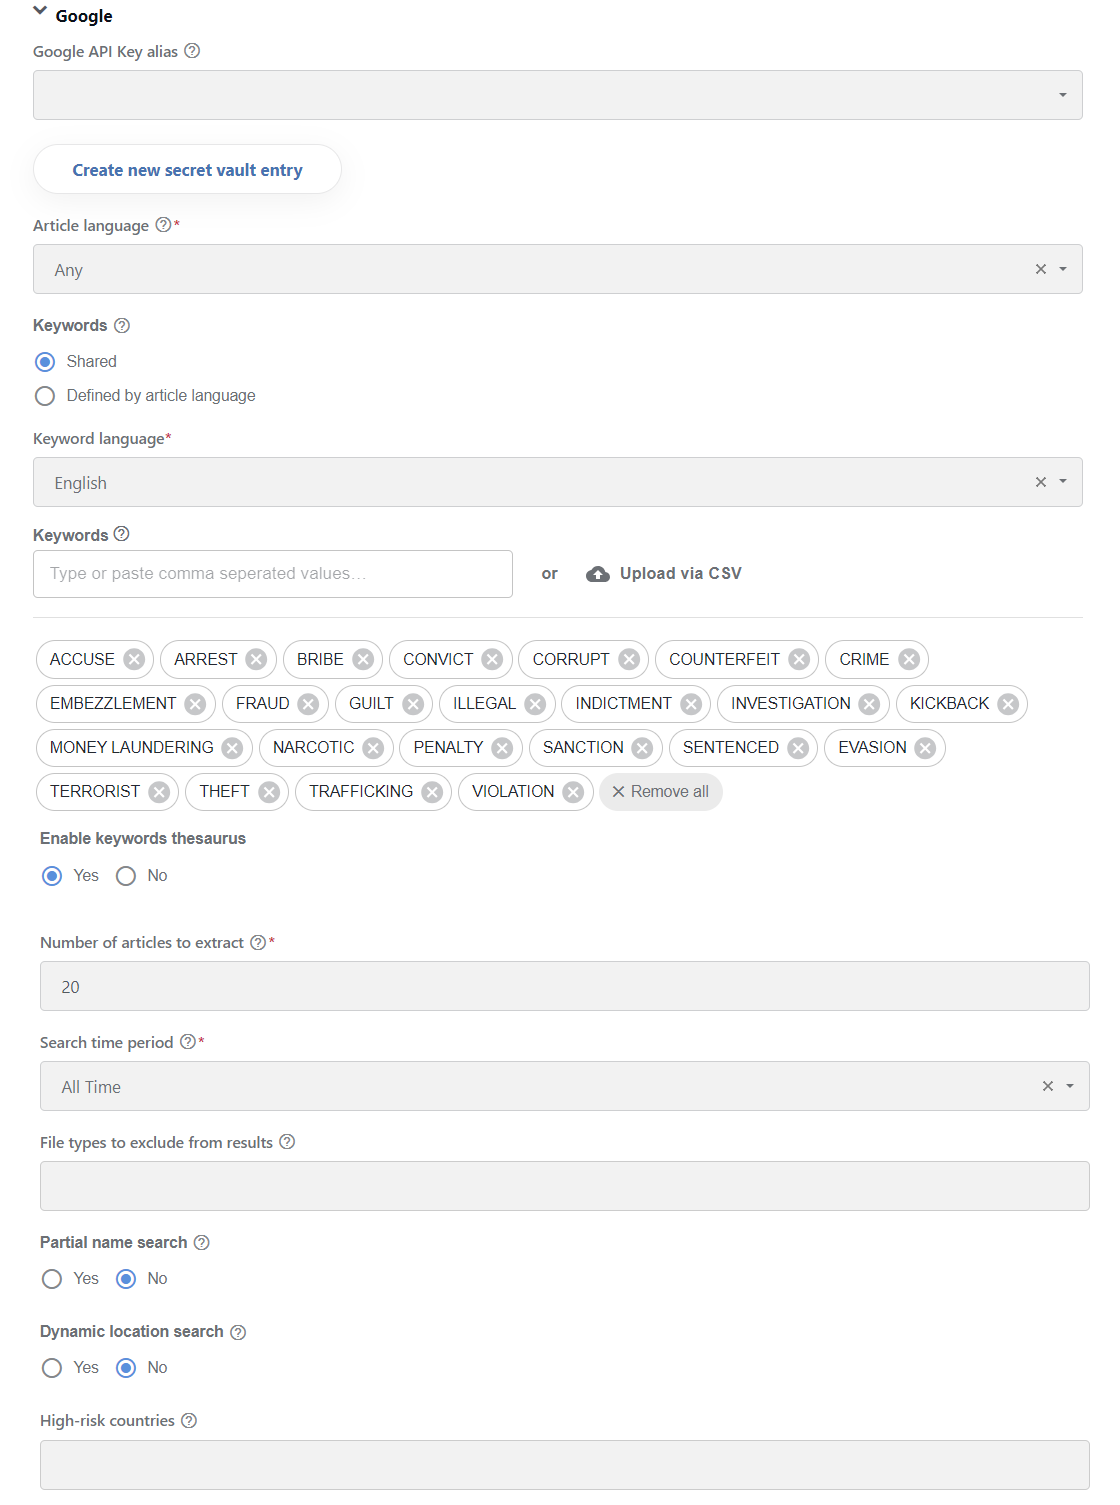Expand the Search time period dropdown
This screenshot has height=1505, width=1120.
(x=1070, y=1086)
